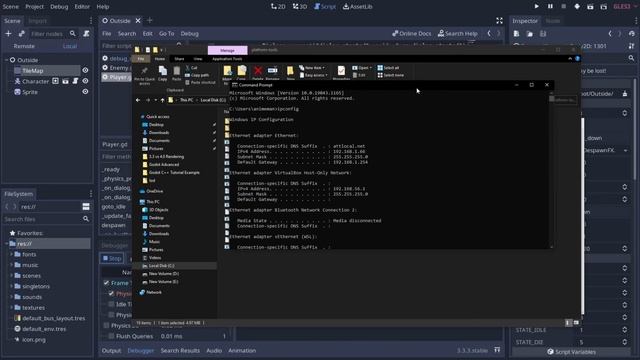
Task: Click the Copy icon in Explorer ribbon
Action: (x=162, y=71)
